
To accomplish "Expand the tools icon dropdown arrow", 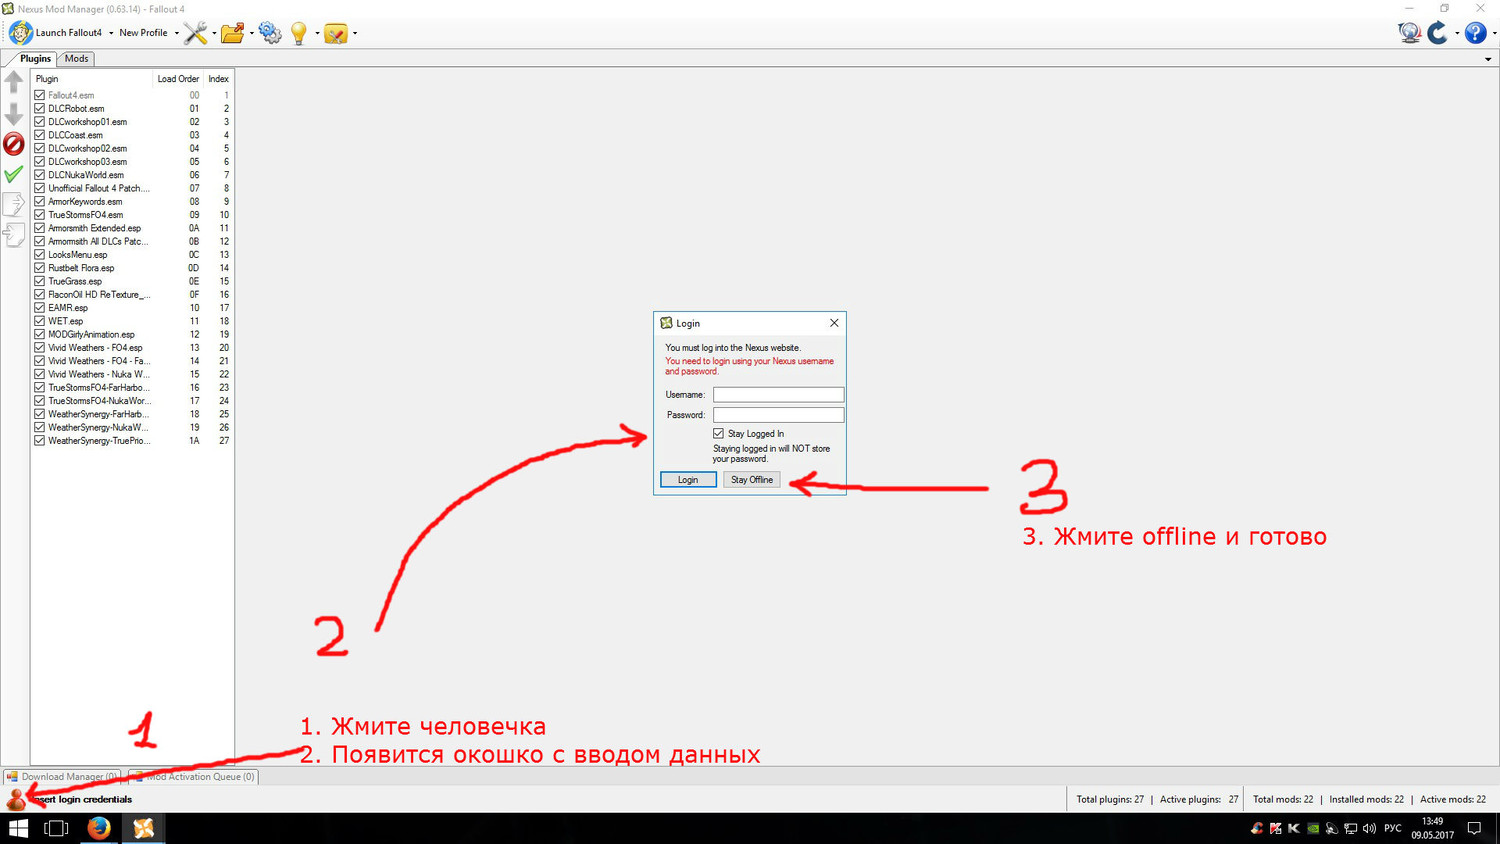I will 214,33.
